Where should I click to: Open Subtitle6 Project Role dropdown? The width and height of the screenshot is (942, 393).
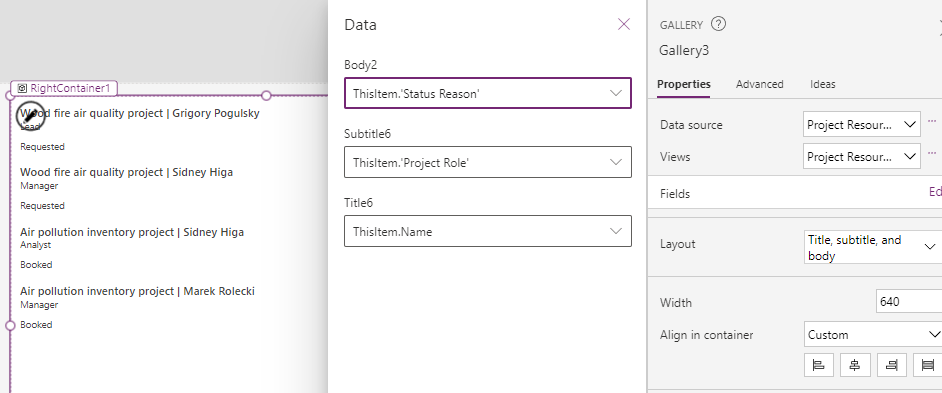click(488, 162)
